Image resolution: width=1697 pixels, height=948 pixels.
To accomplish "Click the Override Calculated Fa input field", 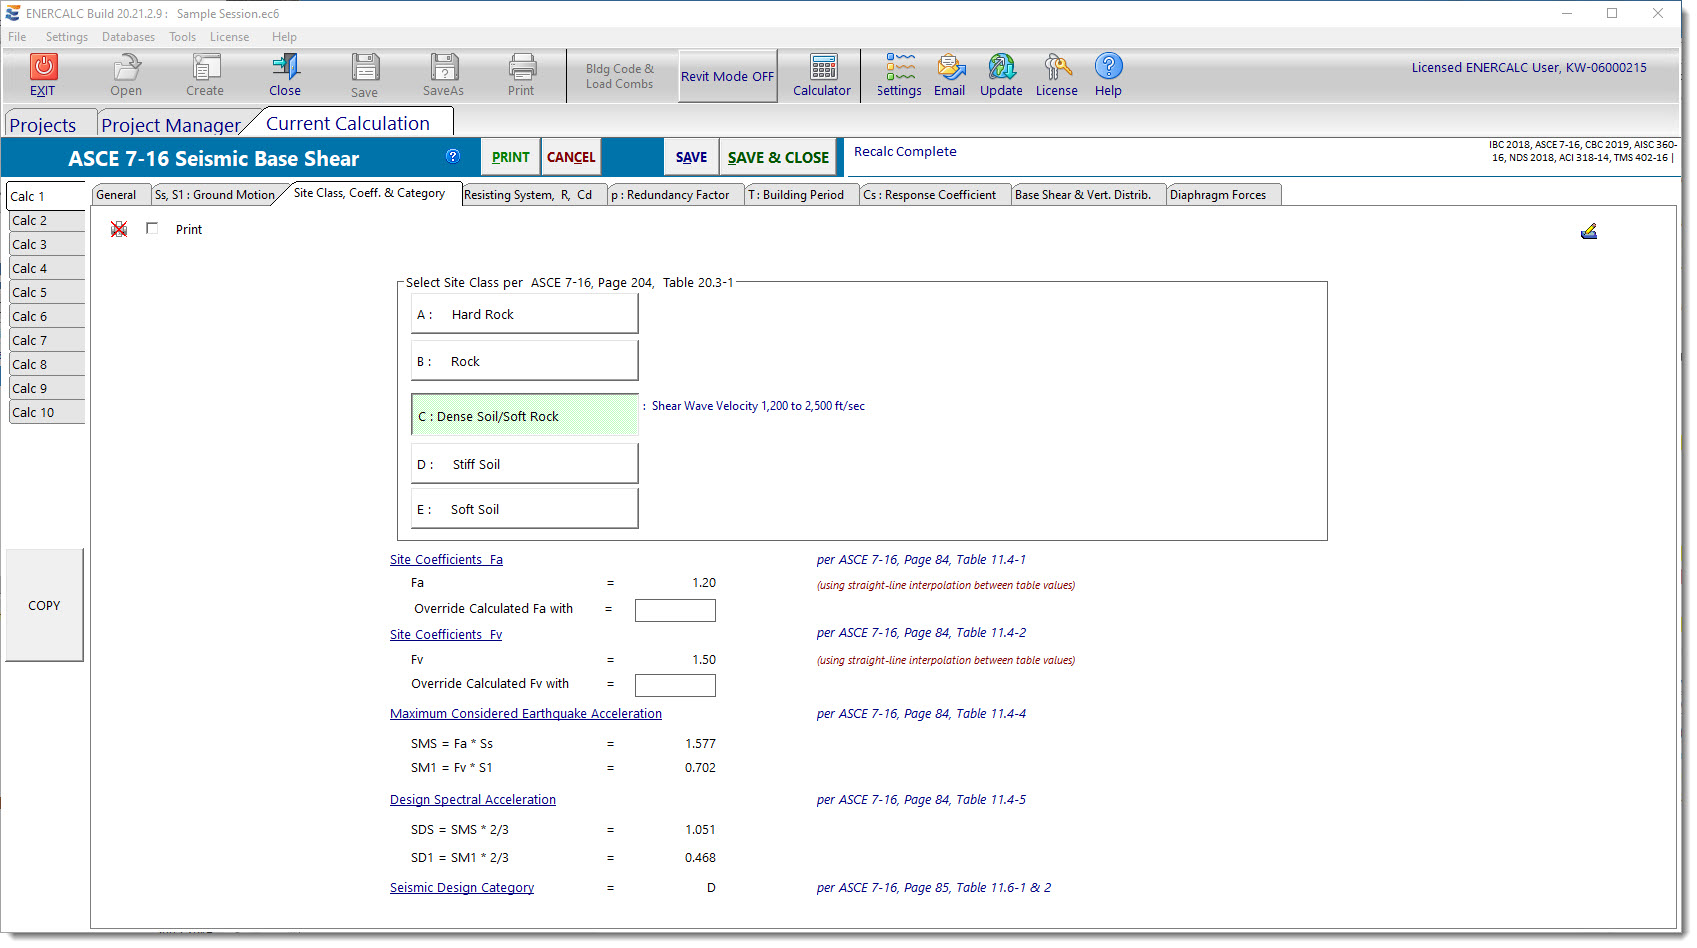I will click(675, 610).
